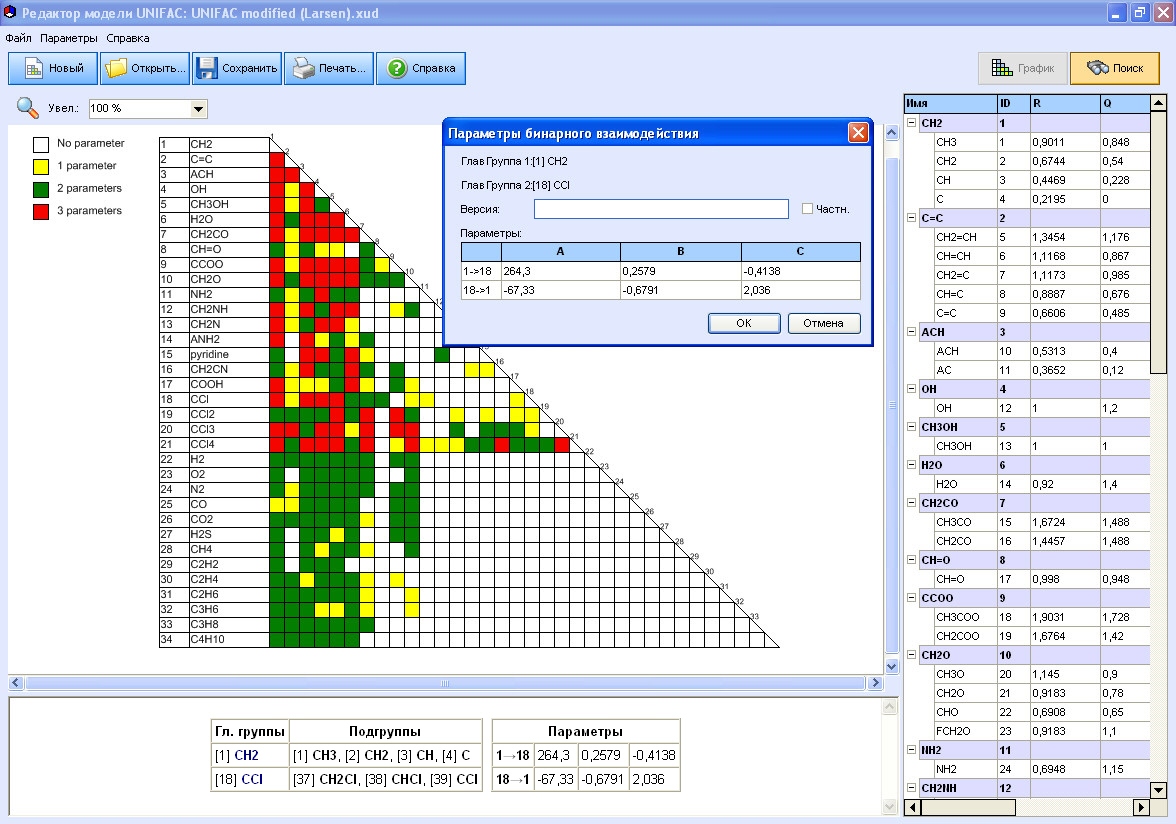Click the Имя column header
Viewport: 1176px width, 824px height.
[950, 103]
